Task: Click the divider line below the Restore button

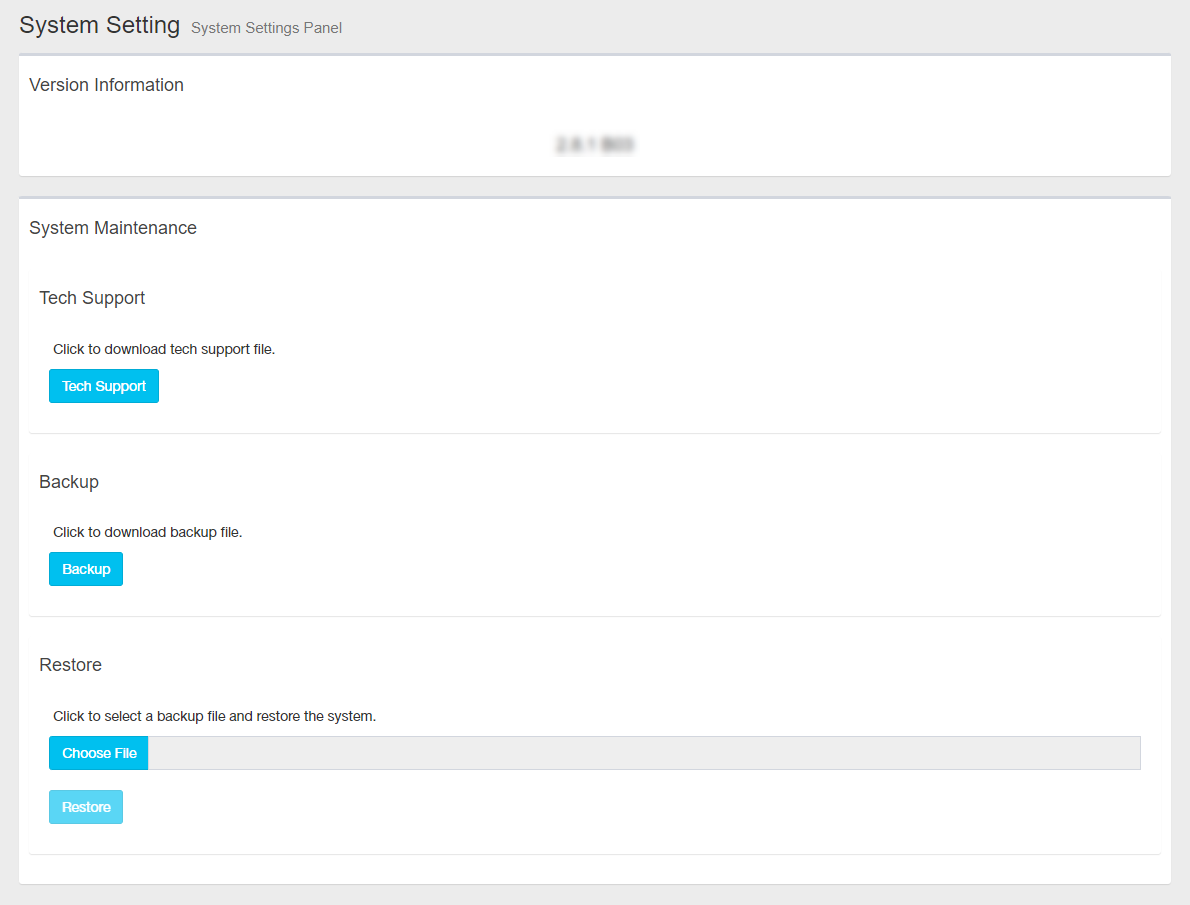Action: click(x=594, y=854)
